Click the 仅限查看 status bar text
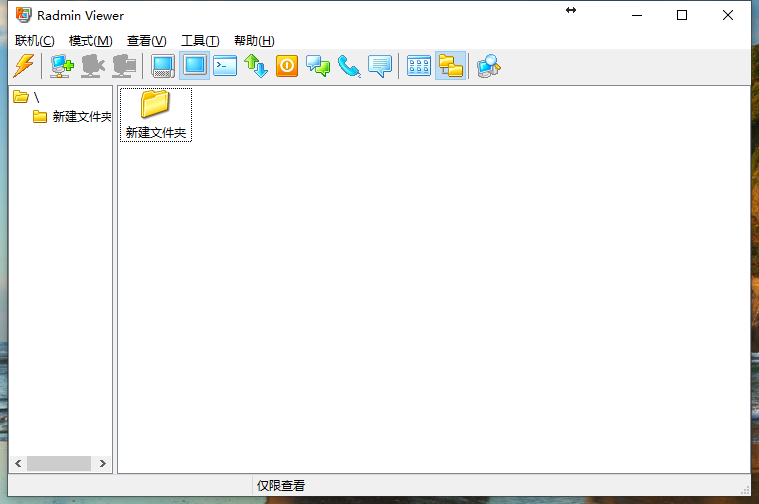This screenshot has height=504, width=759. tap(281, 486)
